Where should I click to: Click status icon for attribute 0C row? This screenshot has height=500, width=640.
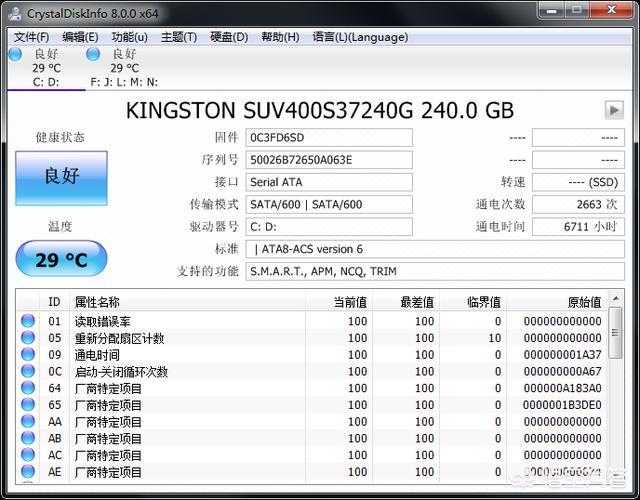pyautogui.click(x=28, y=371)
